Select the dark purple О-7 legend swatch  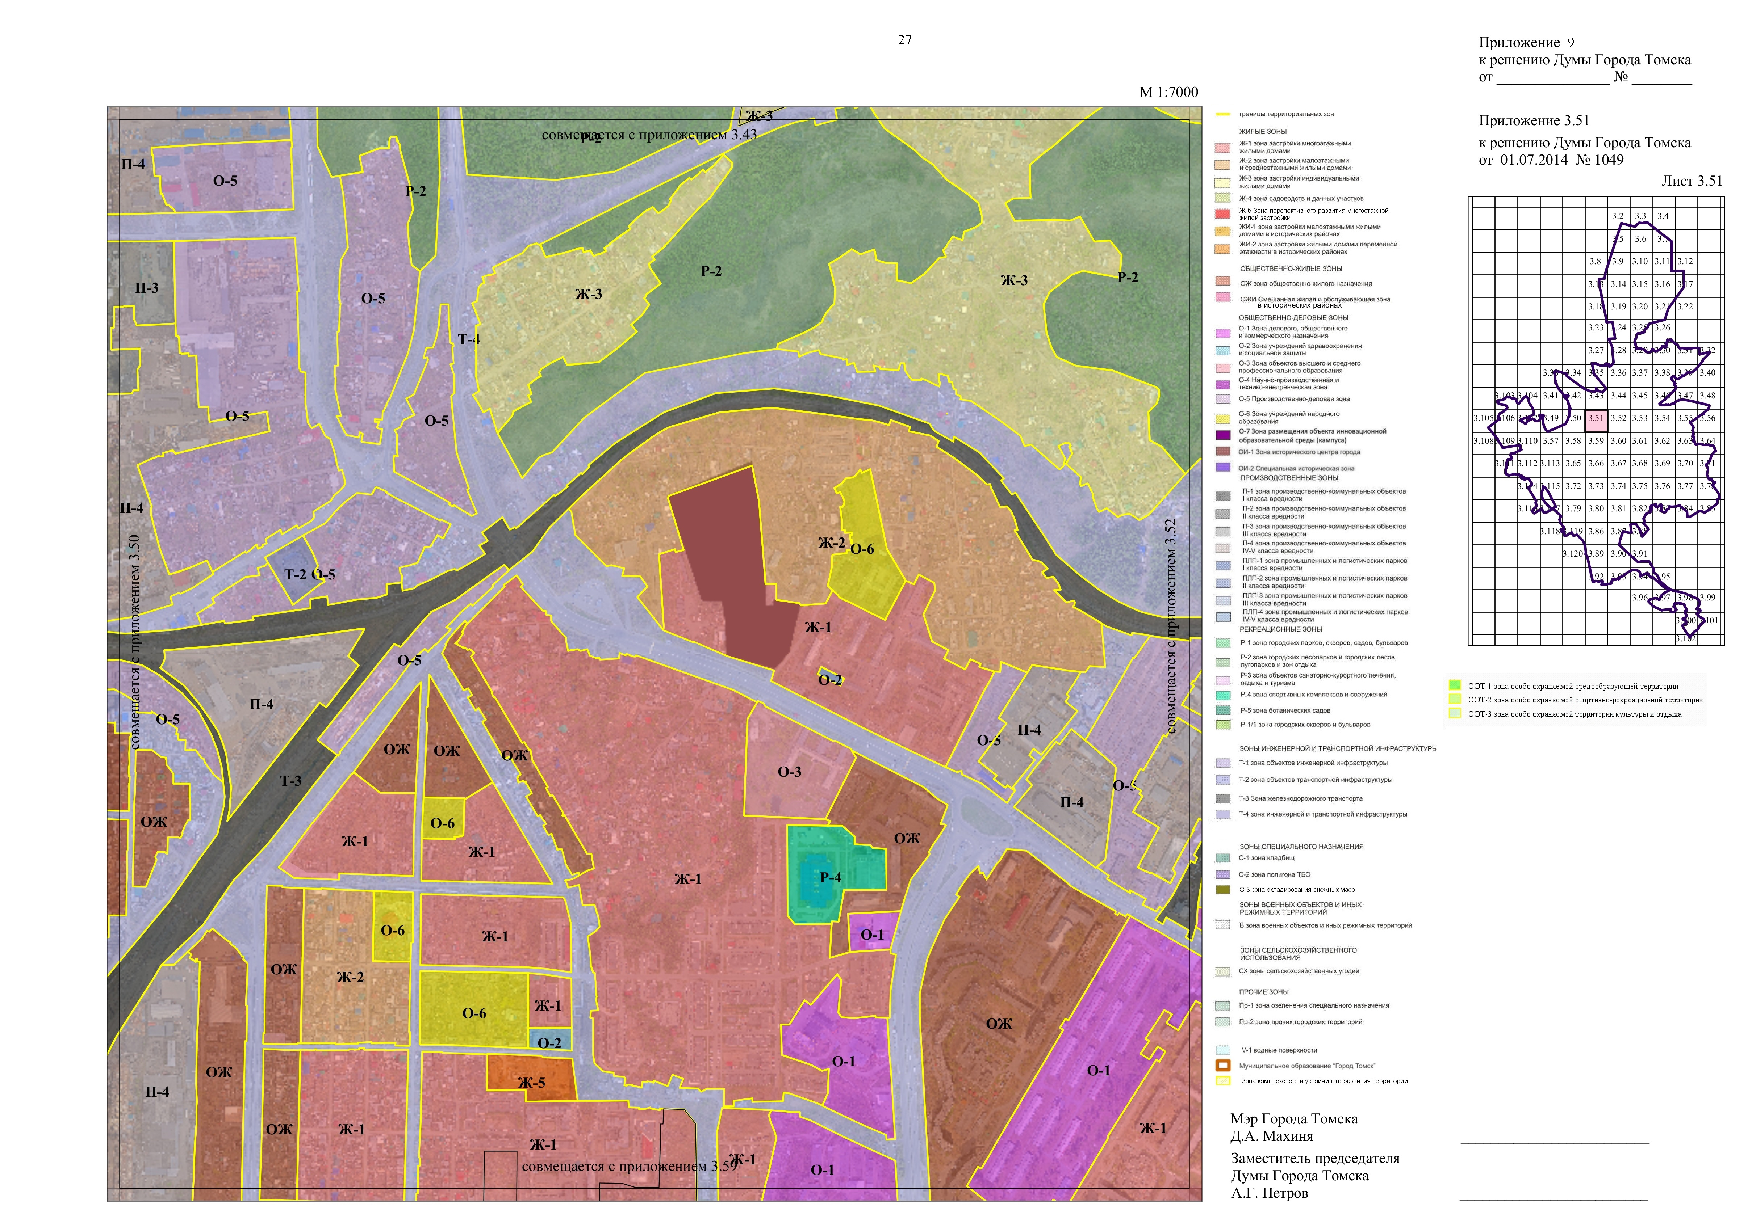(x=1222, y=435)
